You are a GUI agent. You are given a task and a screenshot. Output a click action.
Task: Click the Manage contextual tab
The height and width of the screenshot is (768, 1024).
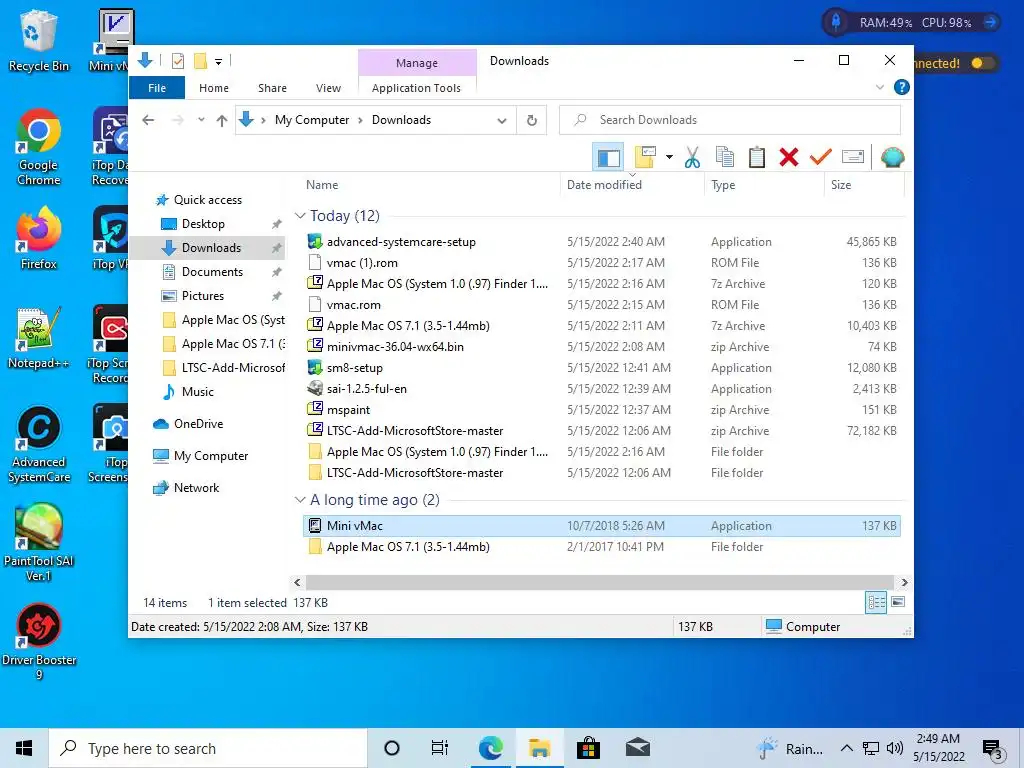(x=417, y=63)
